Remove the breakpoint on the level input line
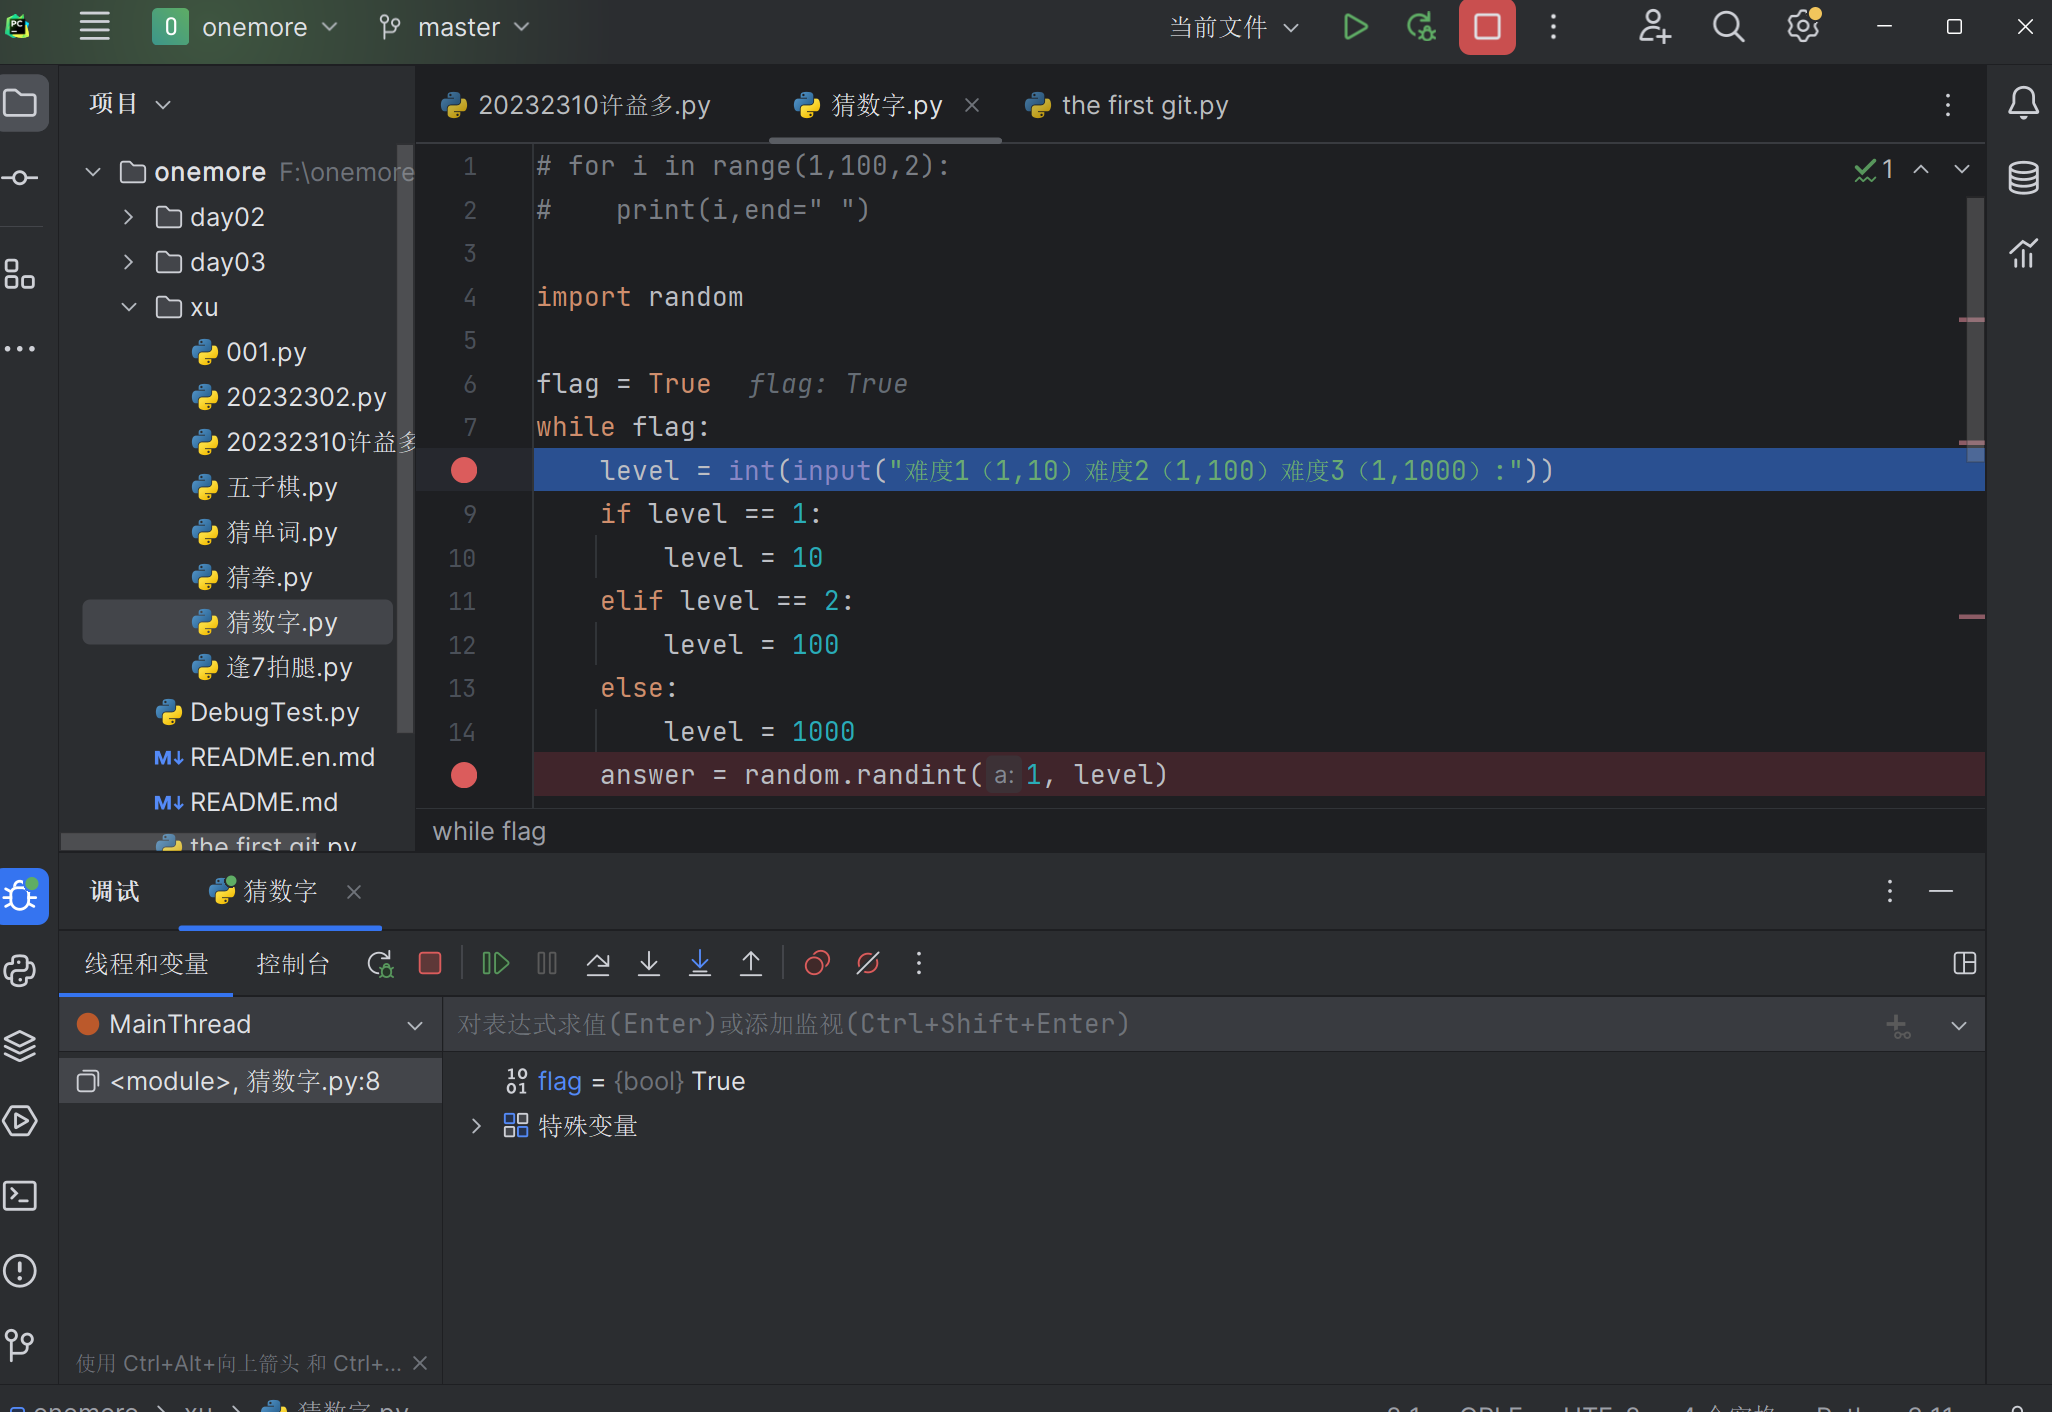This screenshot has width=2052, height=1412. tap(464, 470)
